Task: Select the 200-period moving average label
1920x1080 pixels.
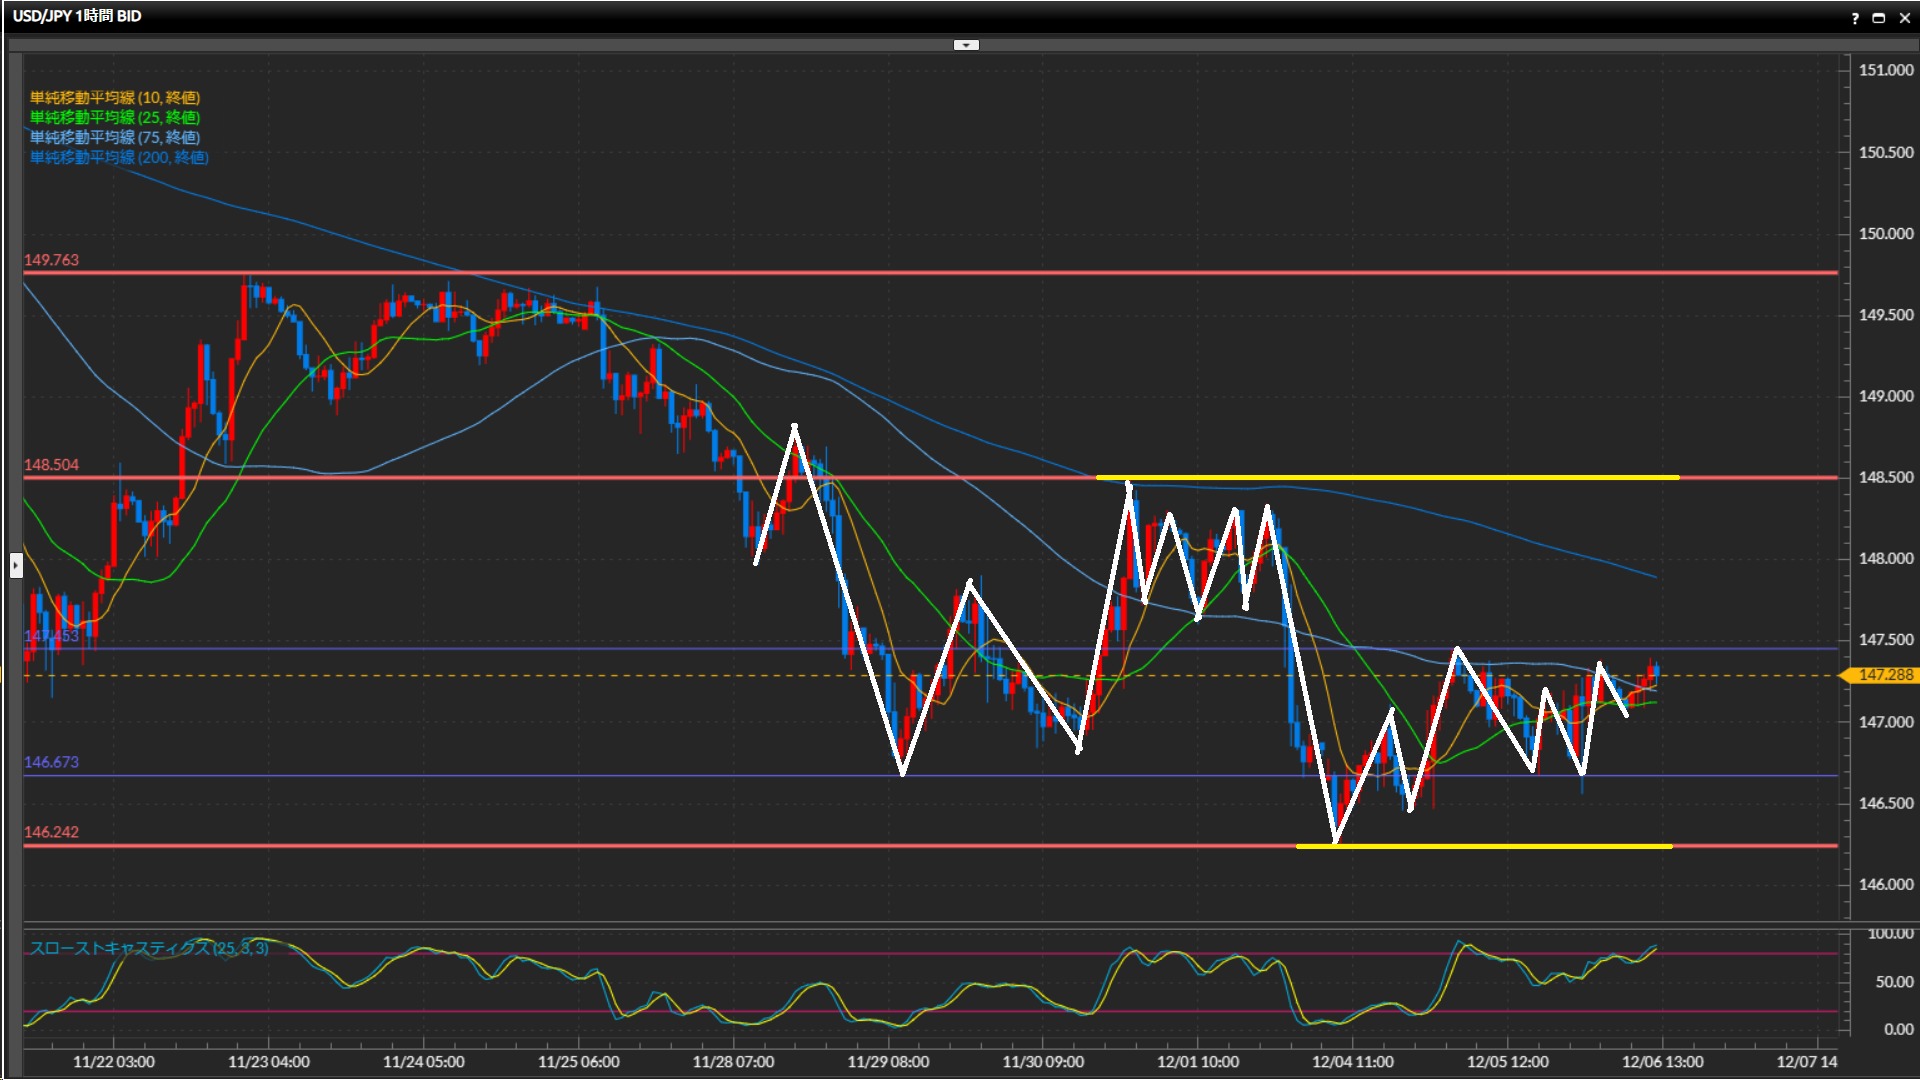Action: click(119, 157)
